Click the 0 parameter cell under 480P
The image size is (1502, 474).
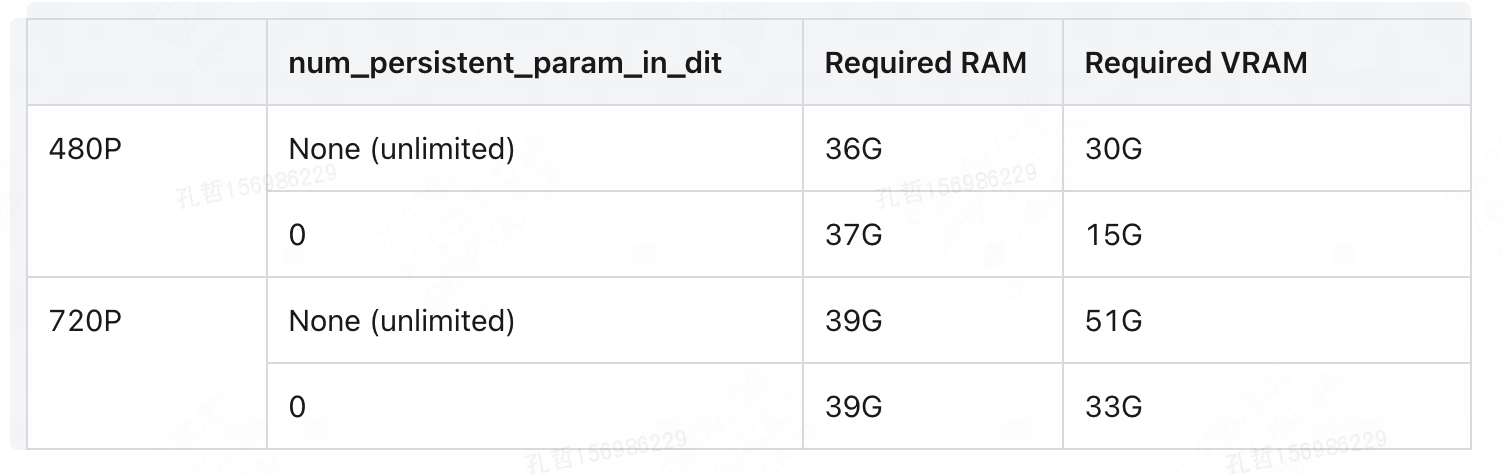[x=297, y=235]
